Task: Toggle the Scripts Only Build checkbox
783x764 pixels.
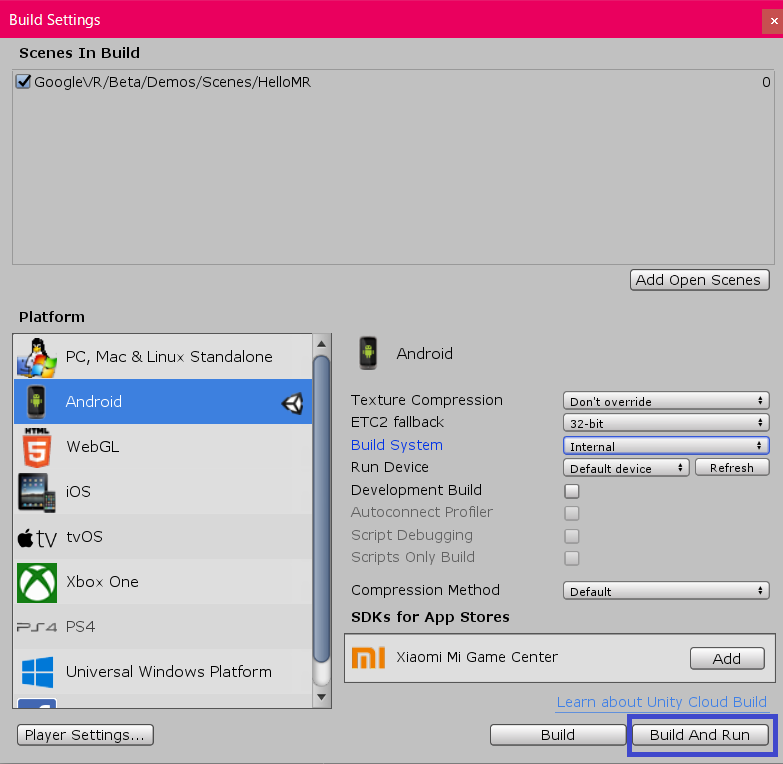Action: tap(572, 558)
